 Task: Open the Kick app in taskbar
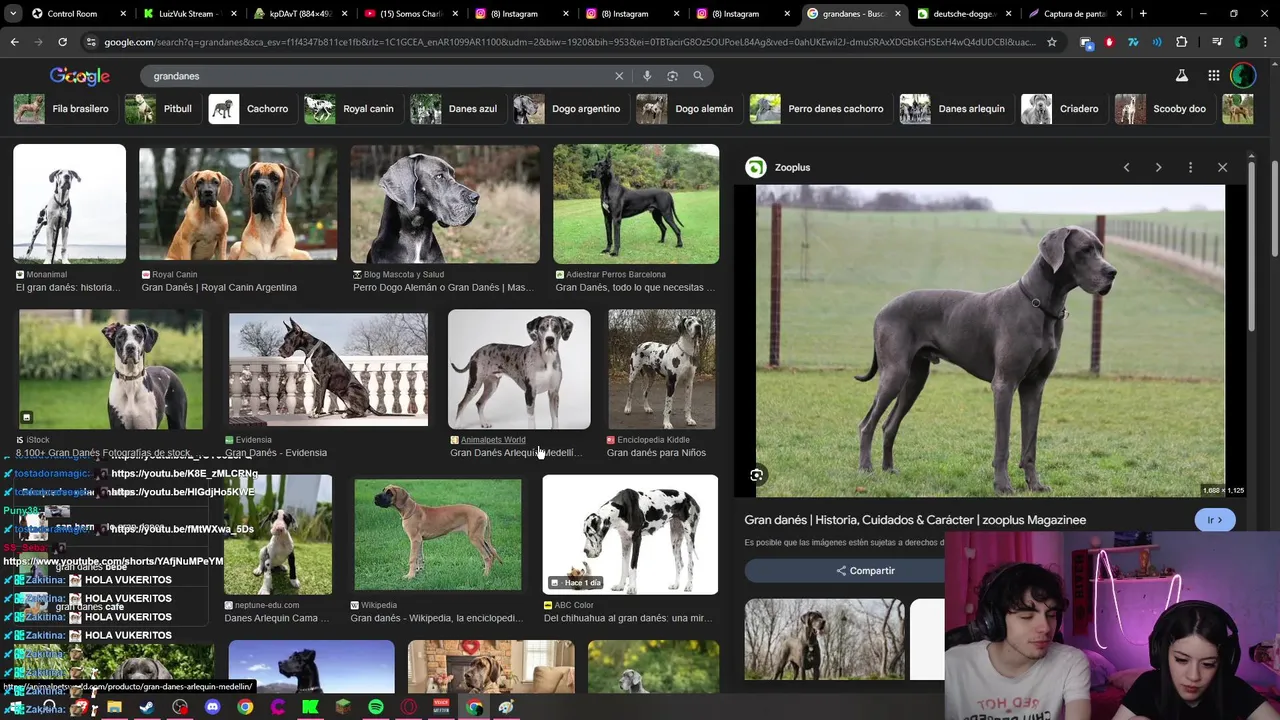(x=310, y=707)
